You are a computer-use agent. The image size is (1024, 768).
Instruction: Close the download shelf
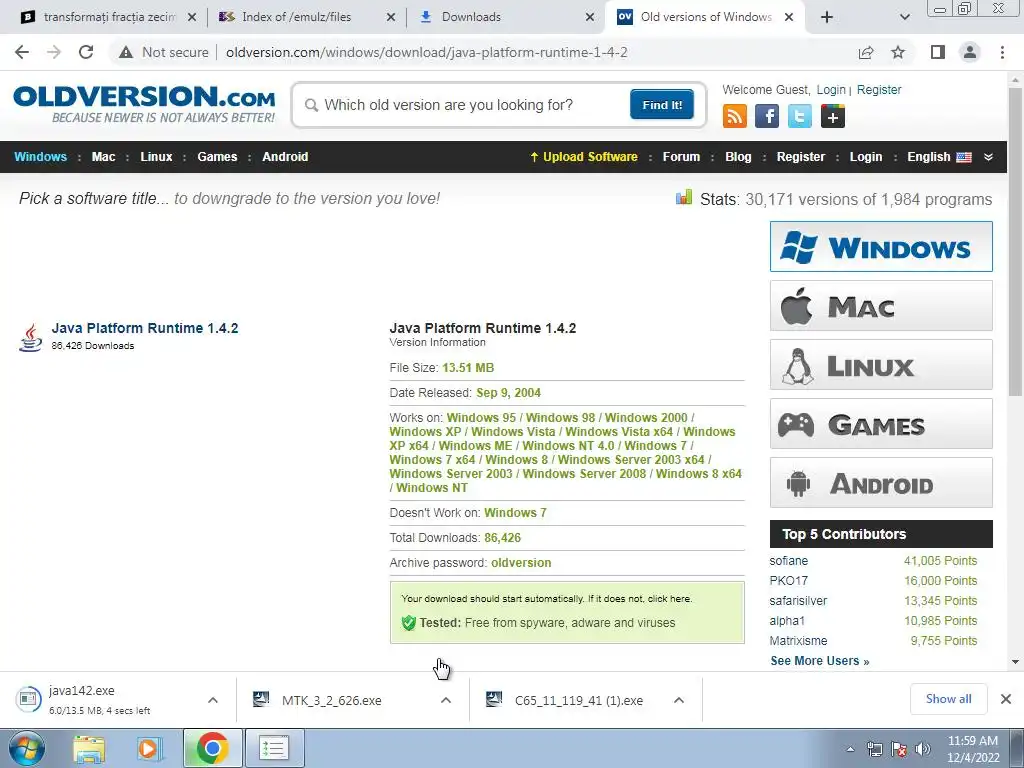(x=1006, y=699)
